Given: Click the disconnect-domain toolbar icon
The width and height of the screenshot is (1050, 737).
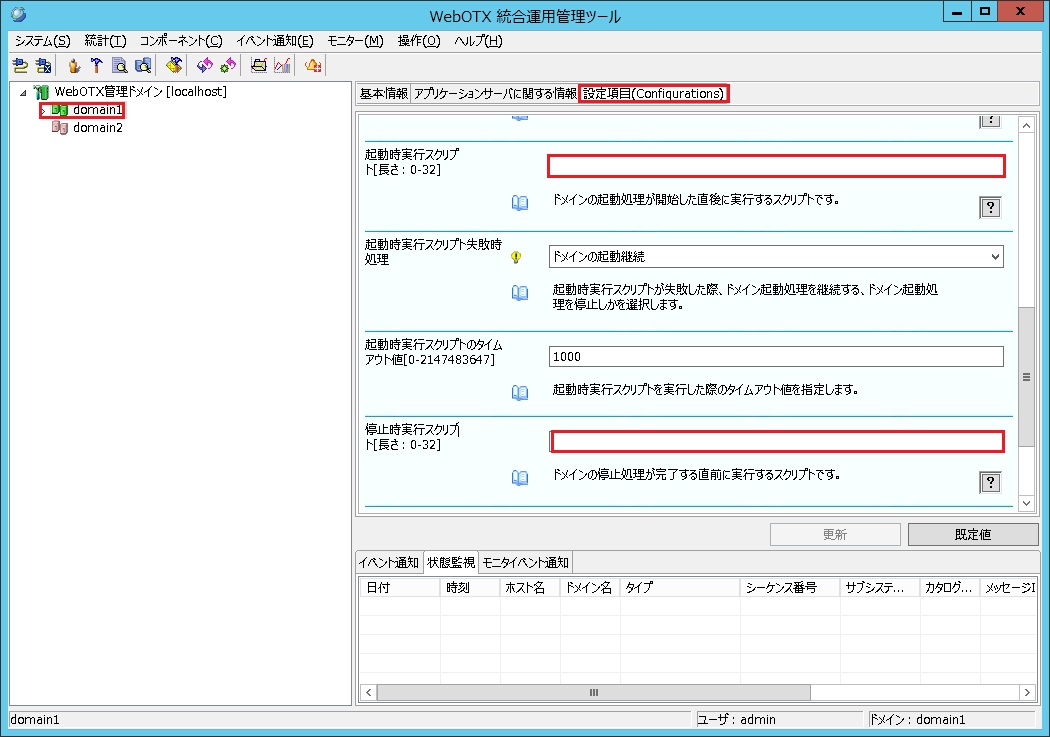Looking at the screenshot, I should tap(43, 64).
